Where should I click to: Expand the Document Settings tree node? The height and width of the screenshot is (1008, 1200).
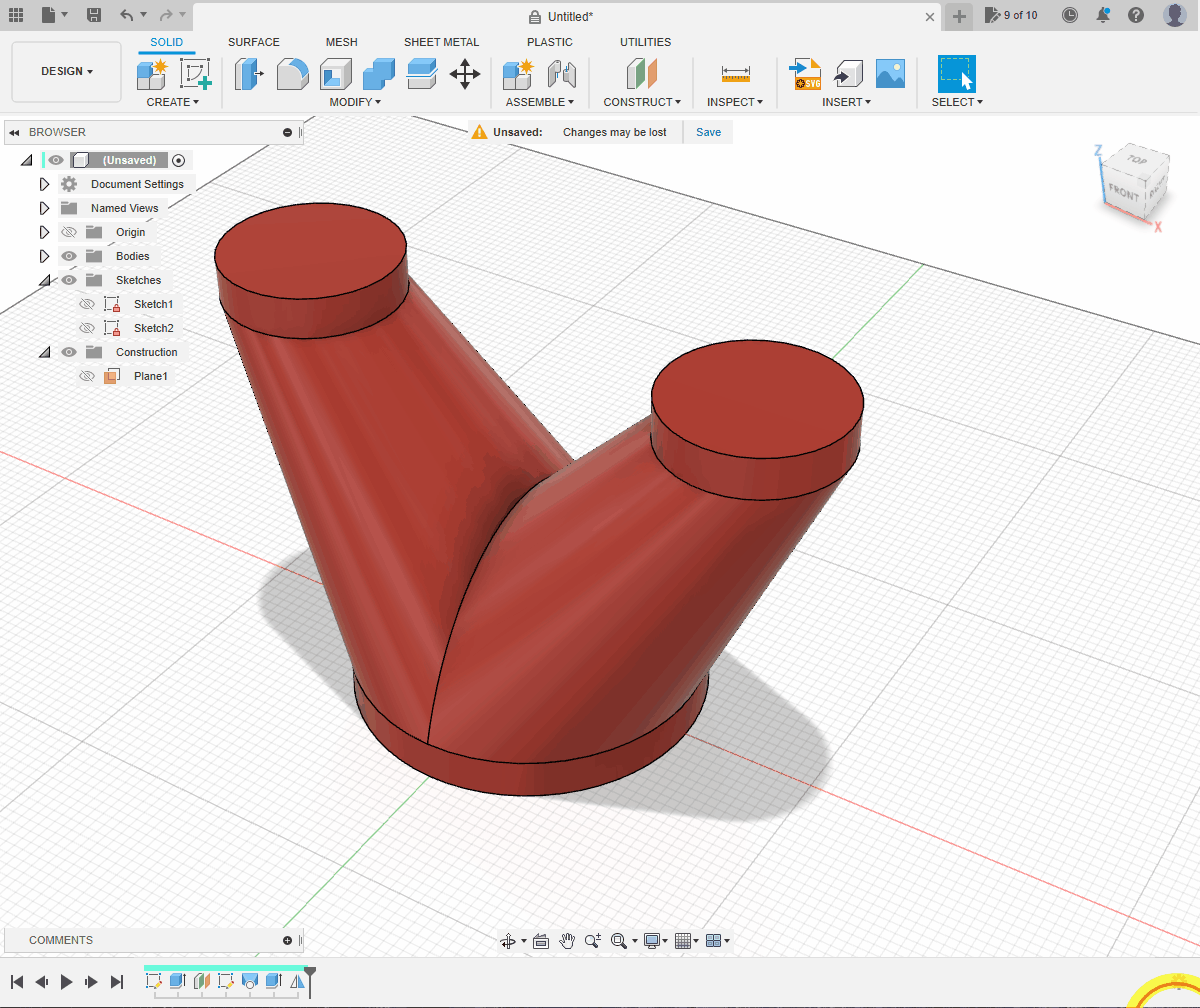pyautogui.click(x=44, y=184)
